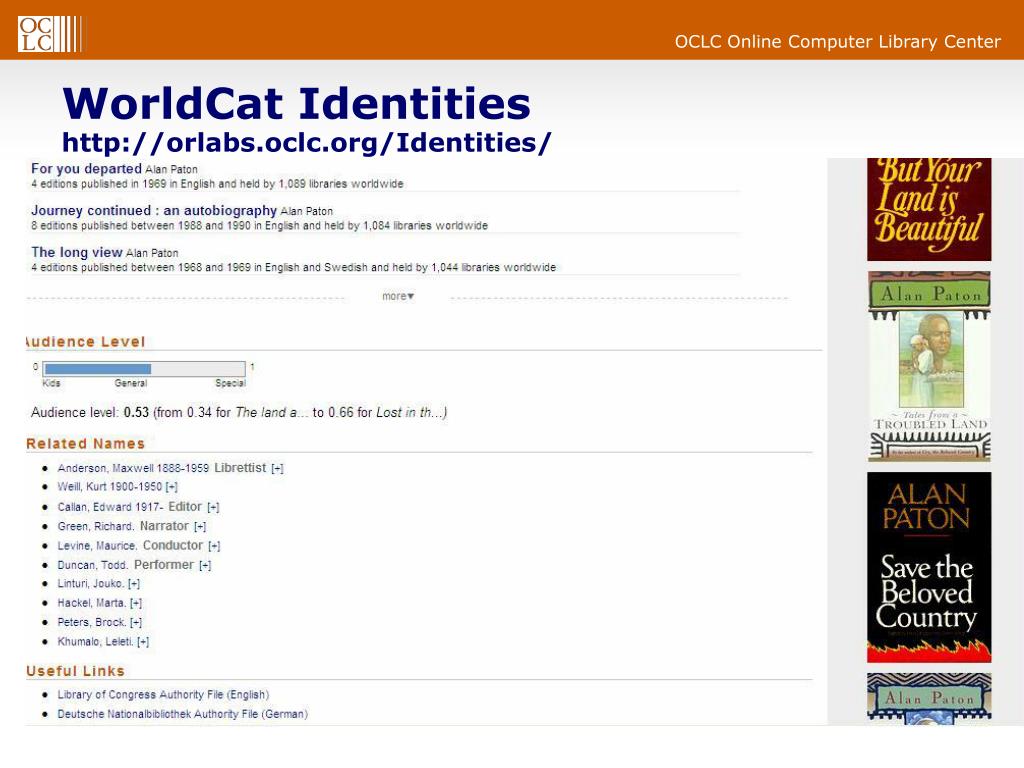The height and width of the screenshot is (768, 1024).
Task: Open Anderson, Maxwell 1888-1959 link
Action: [133, 468]
